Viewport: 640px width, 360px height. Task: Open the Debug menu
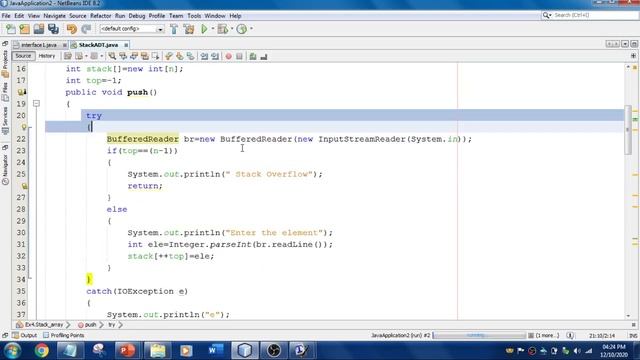pyautogui.click(x=137, y=16)
